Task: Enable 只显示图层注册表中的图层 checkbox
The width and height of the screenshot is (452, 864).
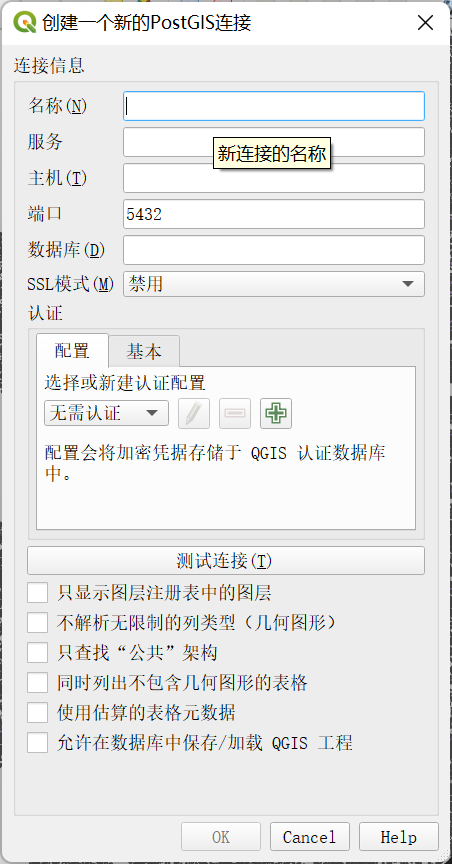Action: (x=37, y=593)
